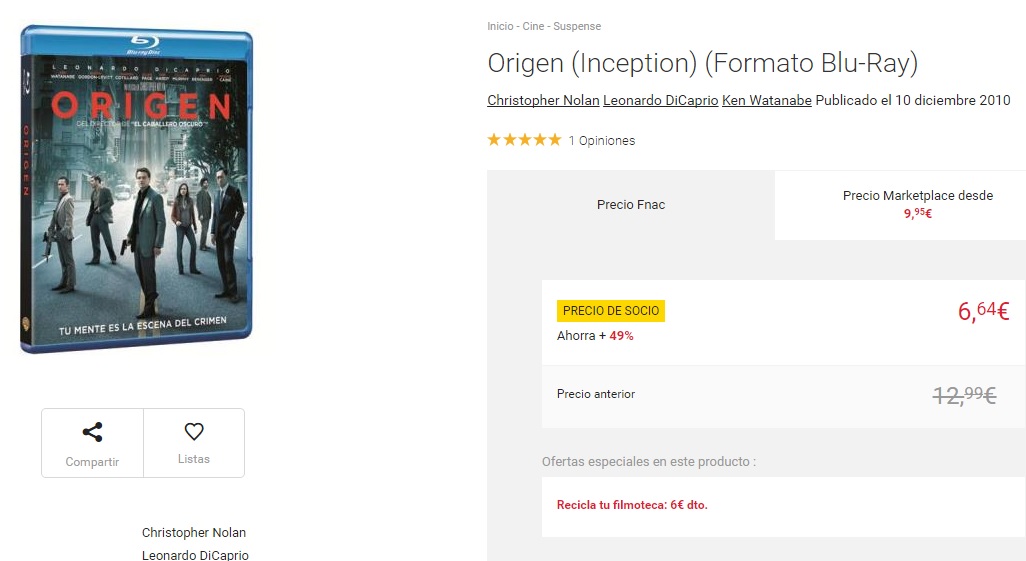The width and height of the screenshot is (1026, 561).
Task: Click Leonardo DiCaprio below the share buttons
Action: tap(195, 554)
